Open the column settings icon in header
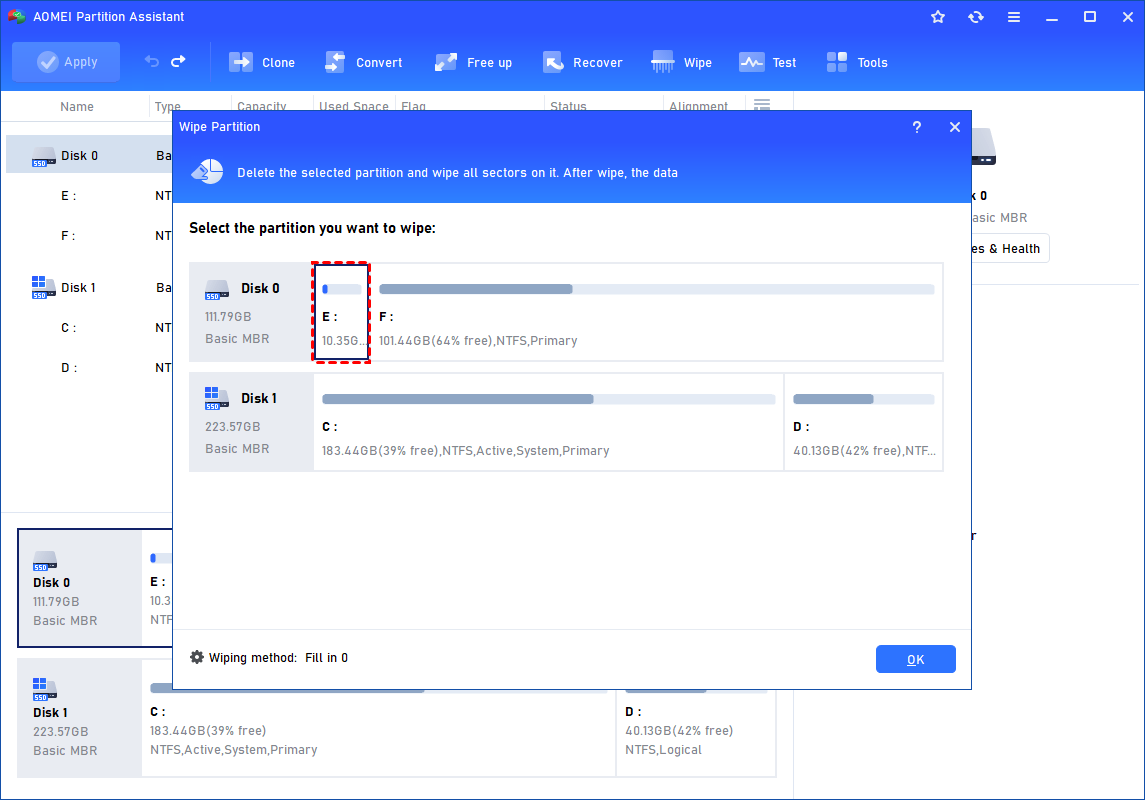1145x800 pixels. (762, 104)
